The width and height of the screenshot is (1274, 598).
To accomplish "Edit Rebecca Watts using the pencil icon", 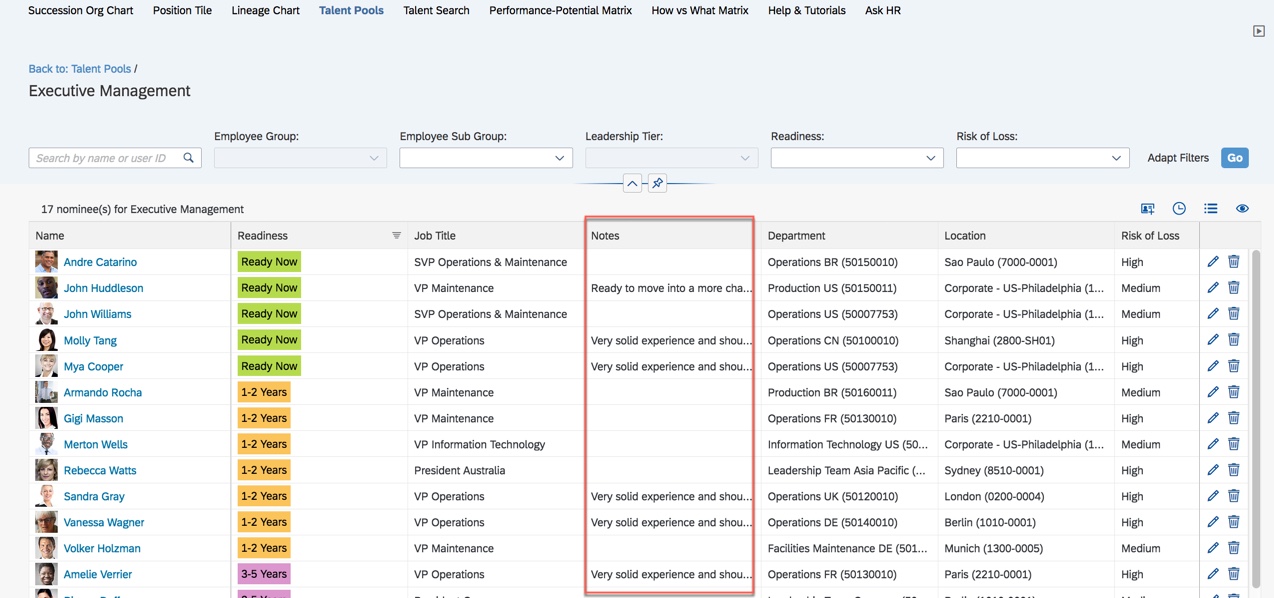I will (x=1212, y=469).
